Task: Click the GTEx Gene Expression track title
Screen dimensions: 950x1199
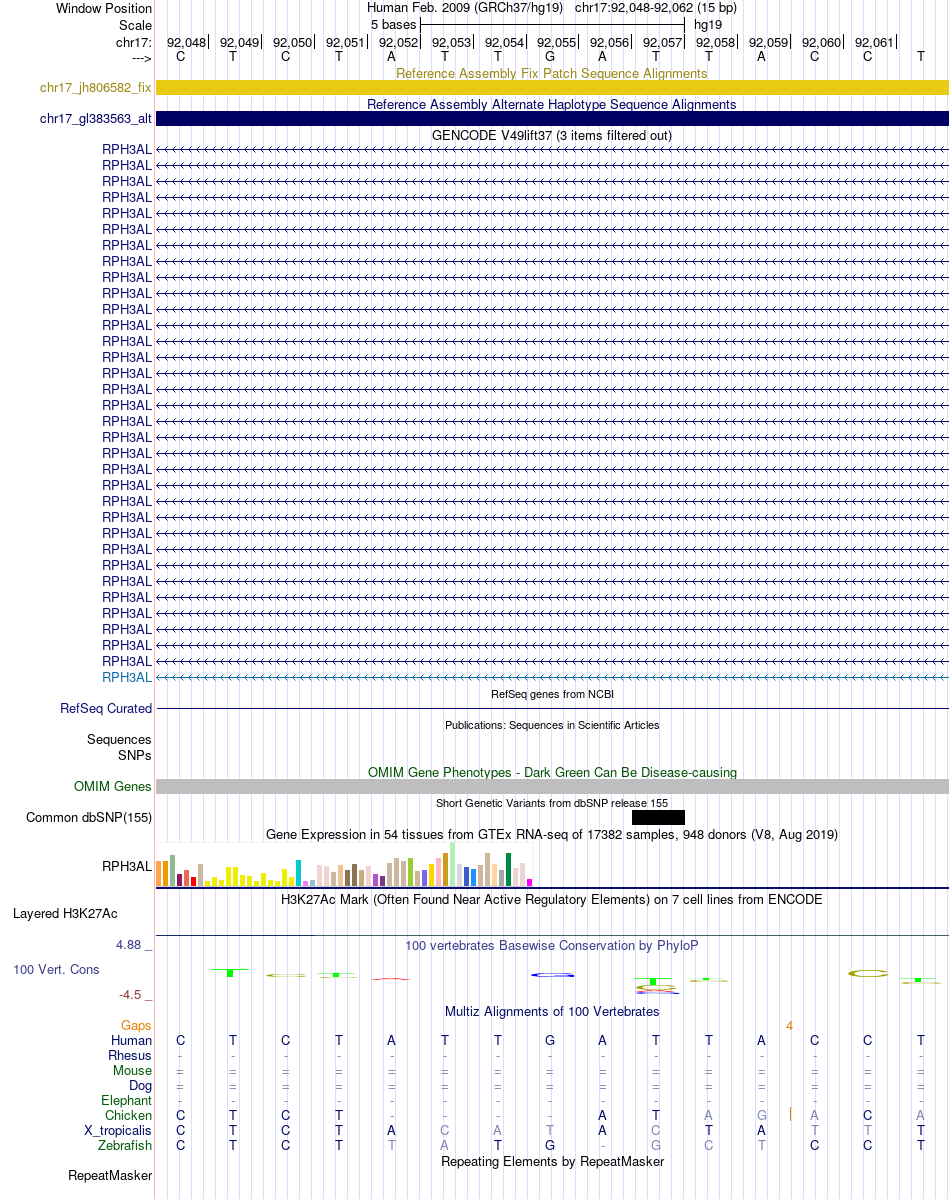Action: click(551, 834)
